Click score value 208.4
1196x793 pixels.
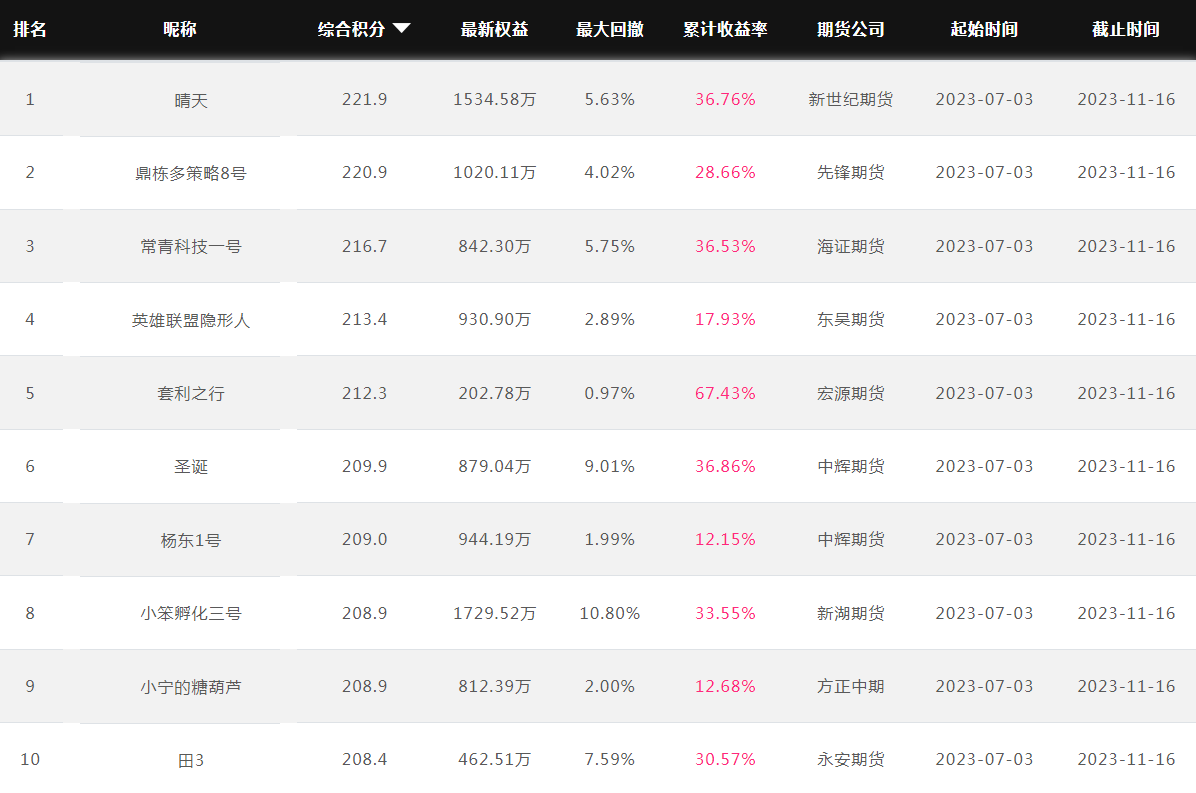pos(365,759)
